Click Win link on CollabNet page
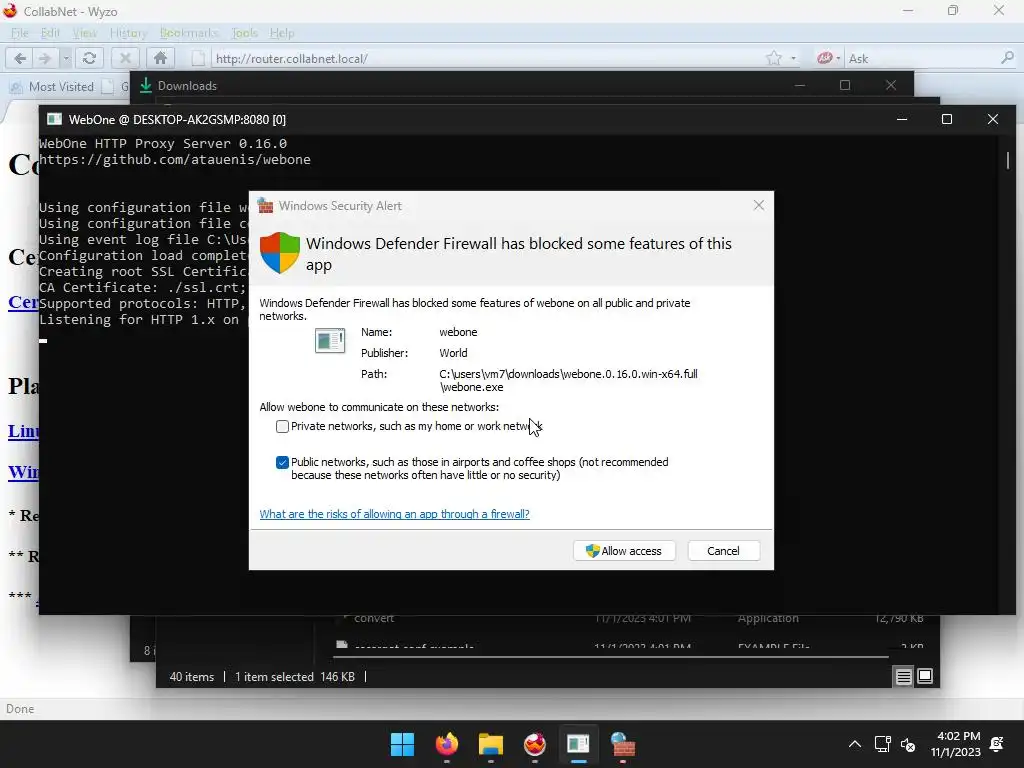Screen dimensions: 1024x768 point(24,472)
